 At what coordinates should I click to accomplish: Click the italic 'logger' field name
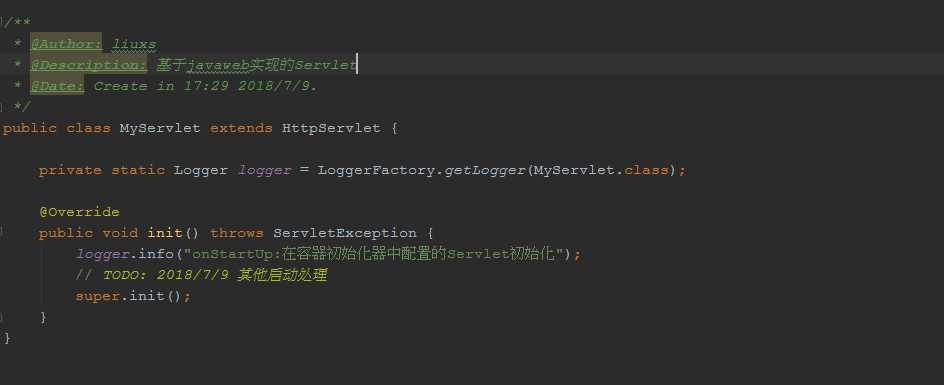click(264, 171)
